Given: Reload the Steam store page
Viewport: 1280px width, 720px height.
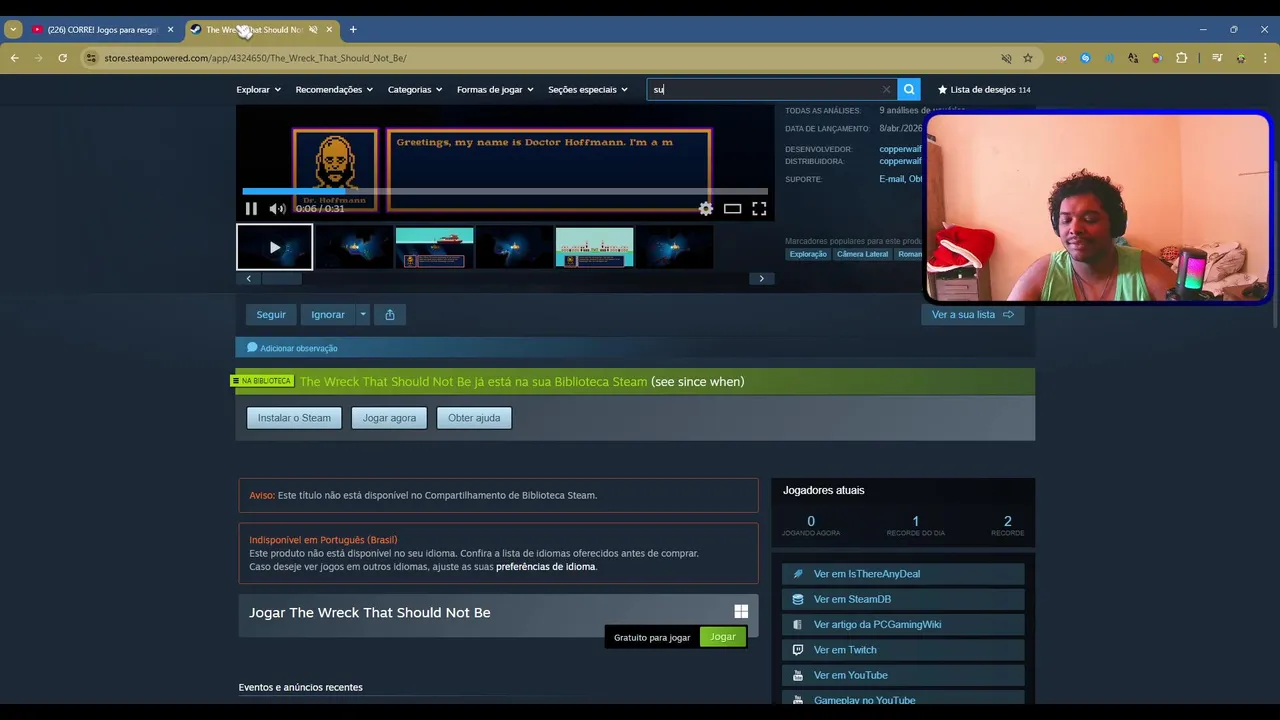Looking at the screenshot, I should pyautogui.click(x=62, y=58).
